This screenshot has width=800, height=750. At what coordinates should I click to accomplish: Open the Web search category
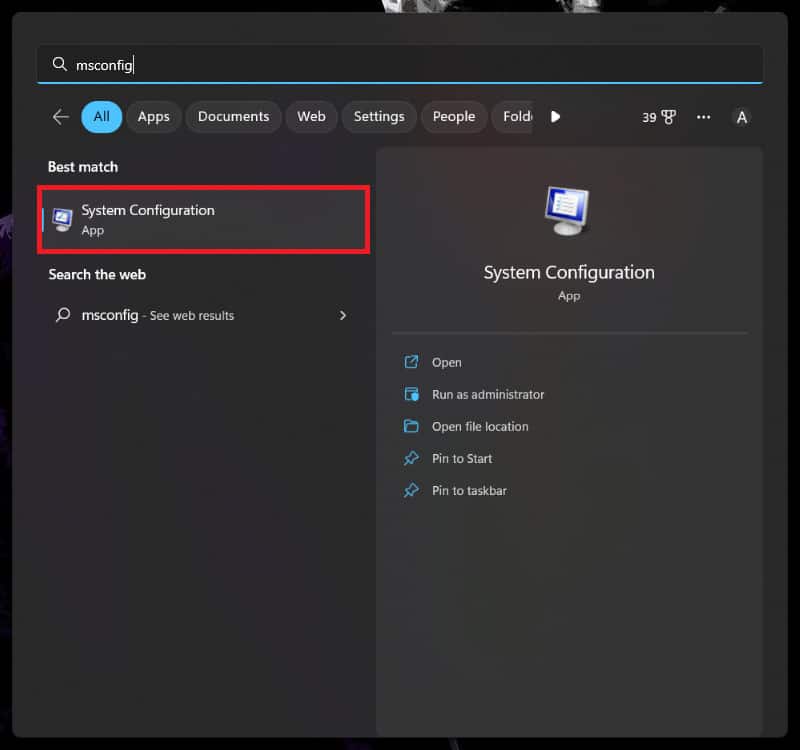(x=311, y=117)
